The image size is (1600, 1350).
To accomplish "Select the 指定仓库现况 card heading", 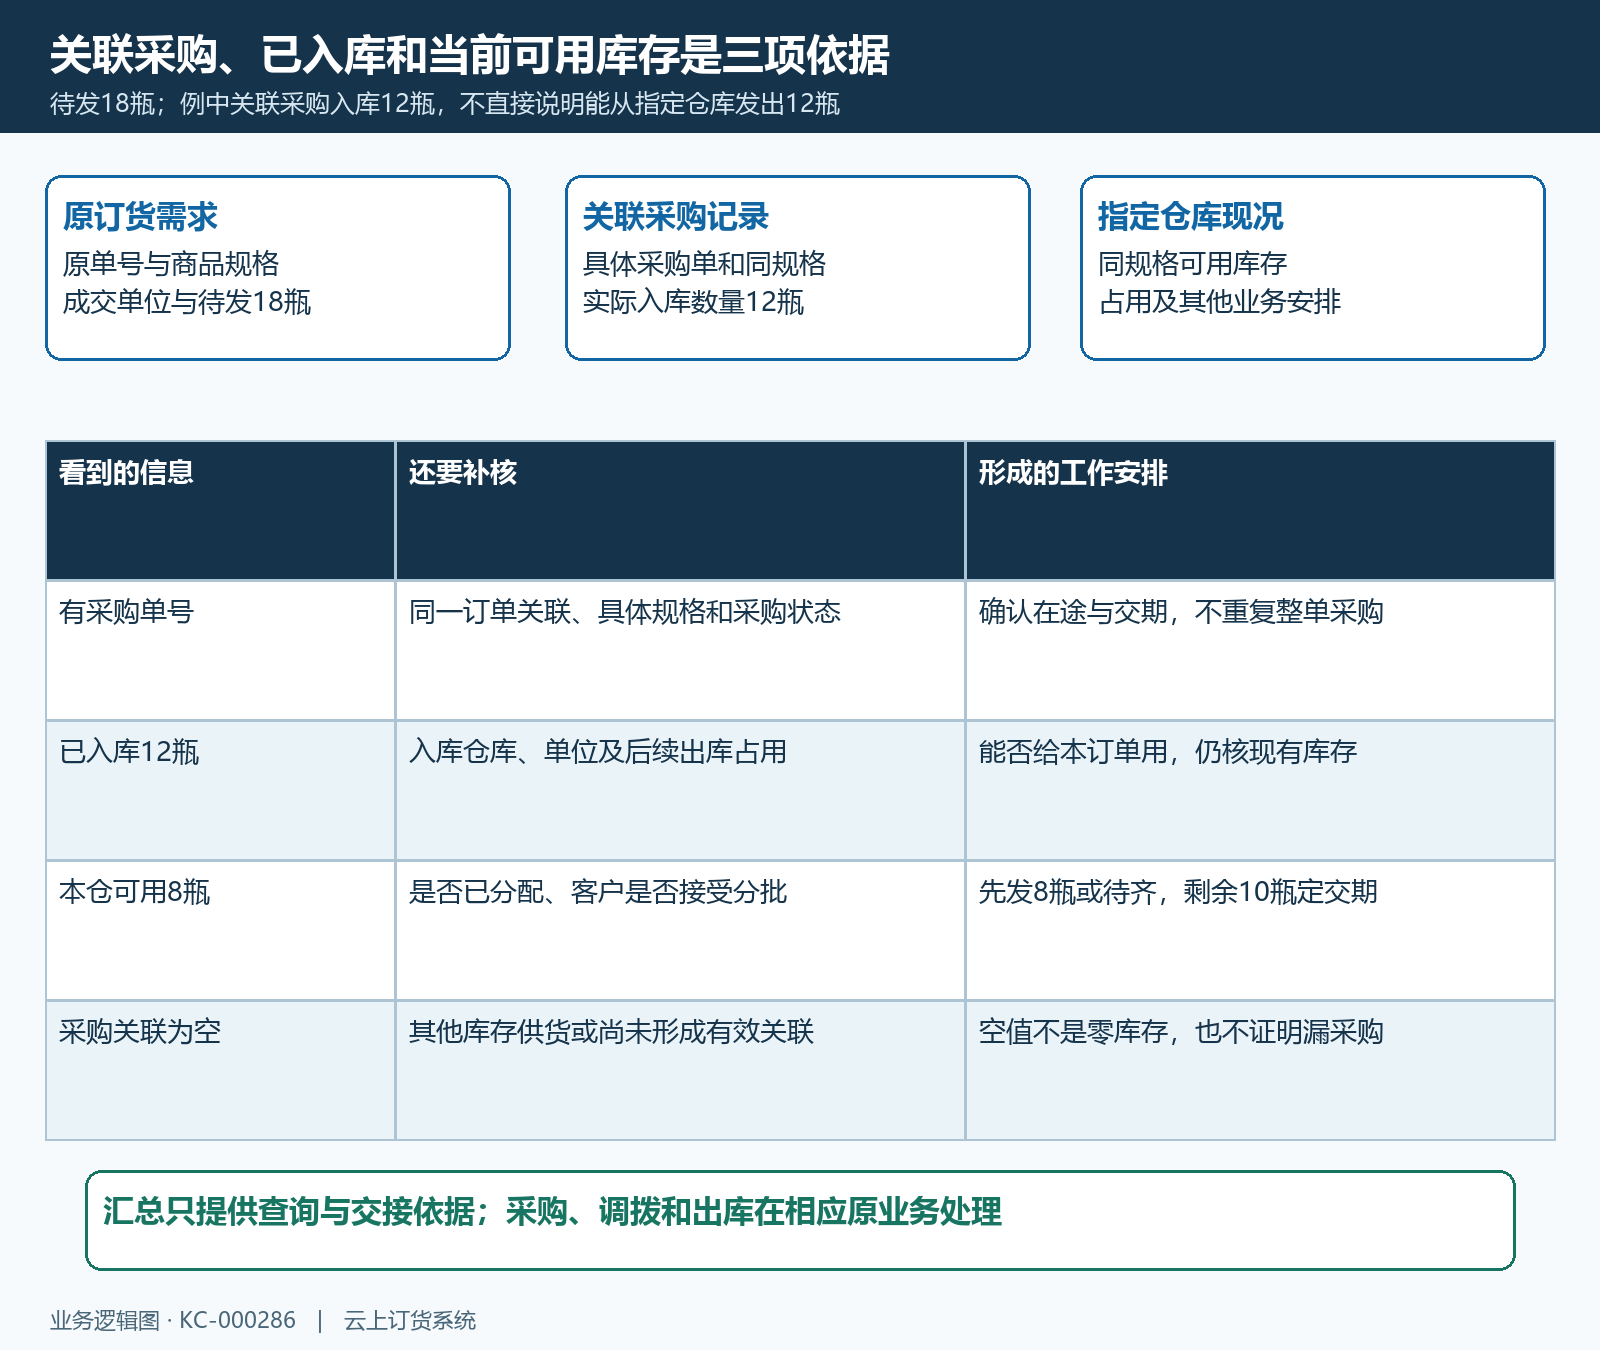I will click(x=1190, y=217).
